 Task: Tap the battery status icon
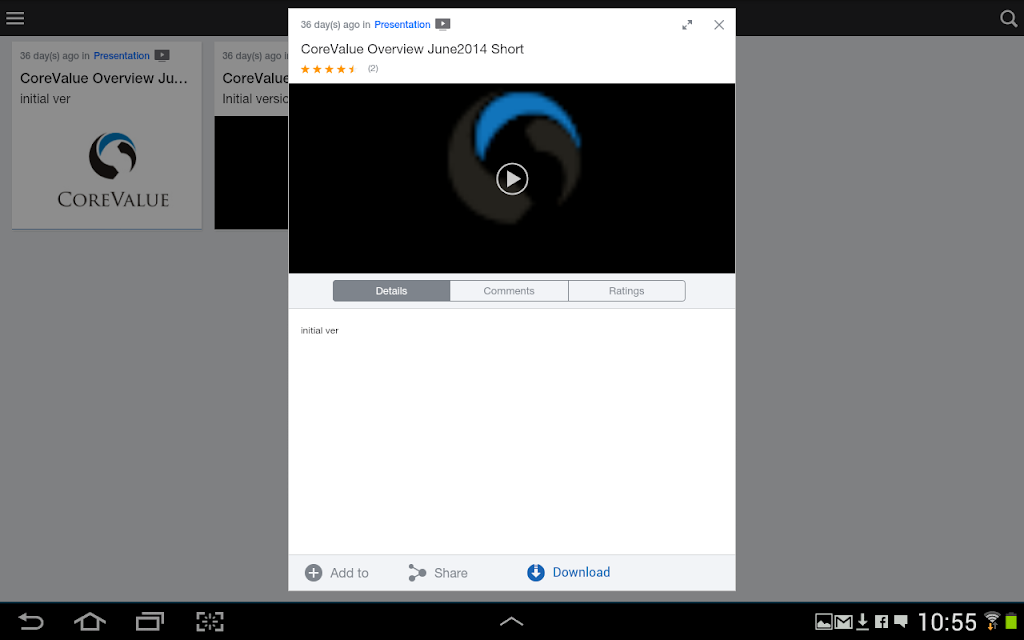[1011, 621]
